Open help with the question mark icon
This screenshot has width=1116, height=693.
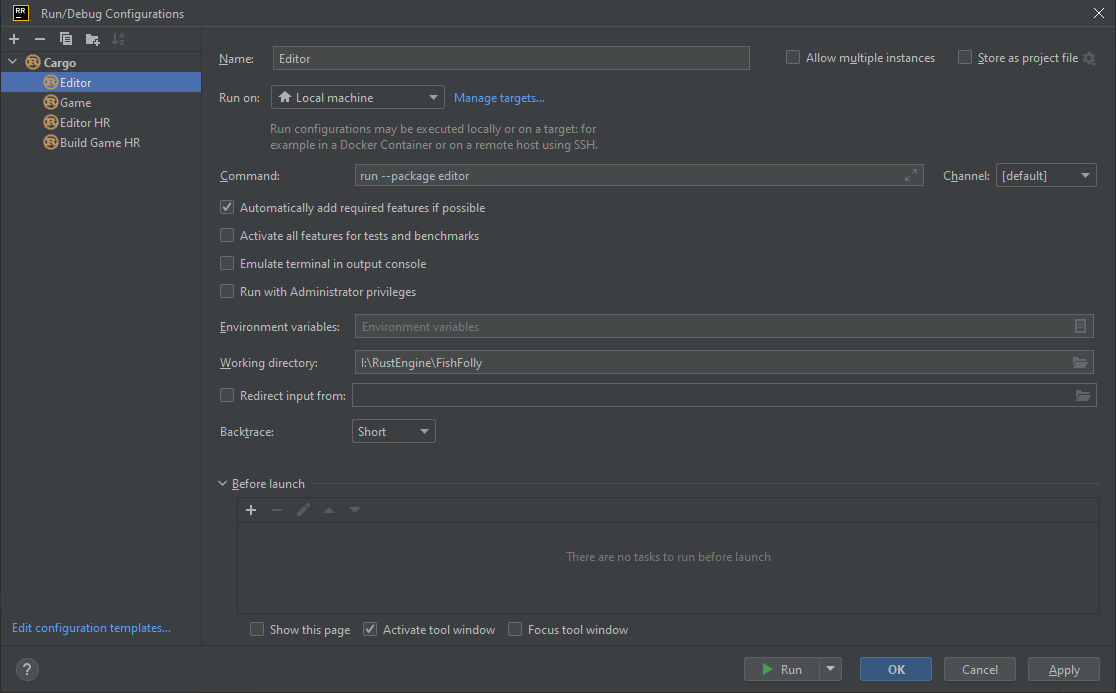27,669
